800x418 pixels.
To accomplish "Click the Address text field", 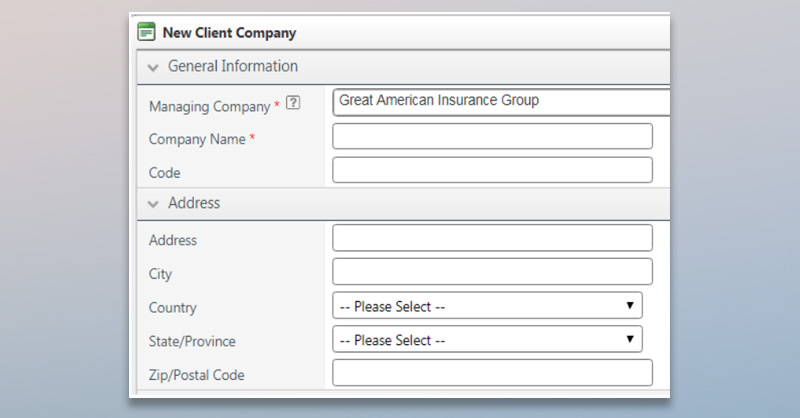I will [x=492, y=238].
